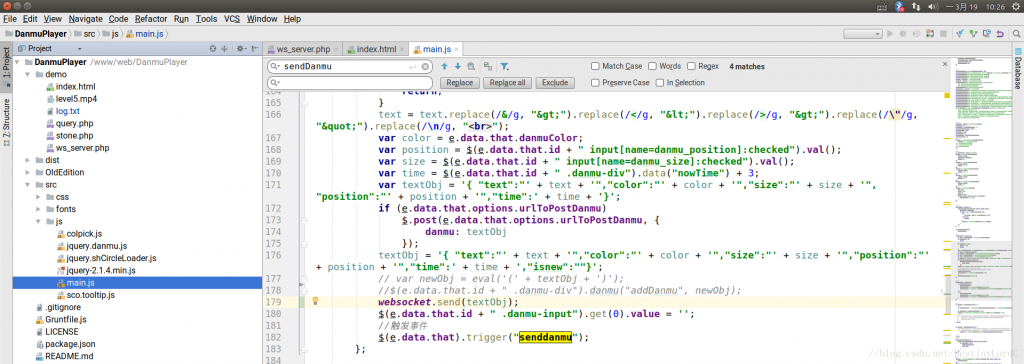Collapse the js folder
This screenshot has width=1024, height=364.
(x=38, y=222)
